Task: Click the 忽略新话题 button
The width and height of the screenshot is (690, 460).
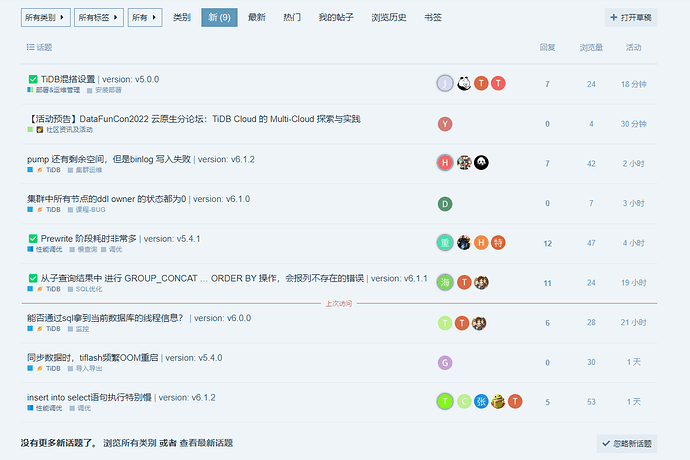Action: tap(627, 443)
